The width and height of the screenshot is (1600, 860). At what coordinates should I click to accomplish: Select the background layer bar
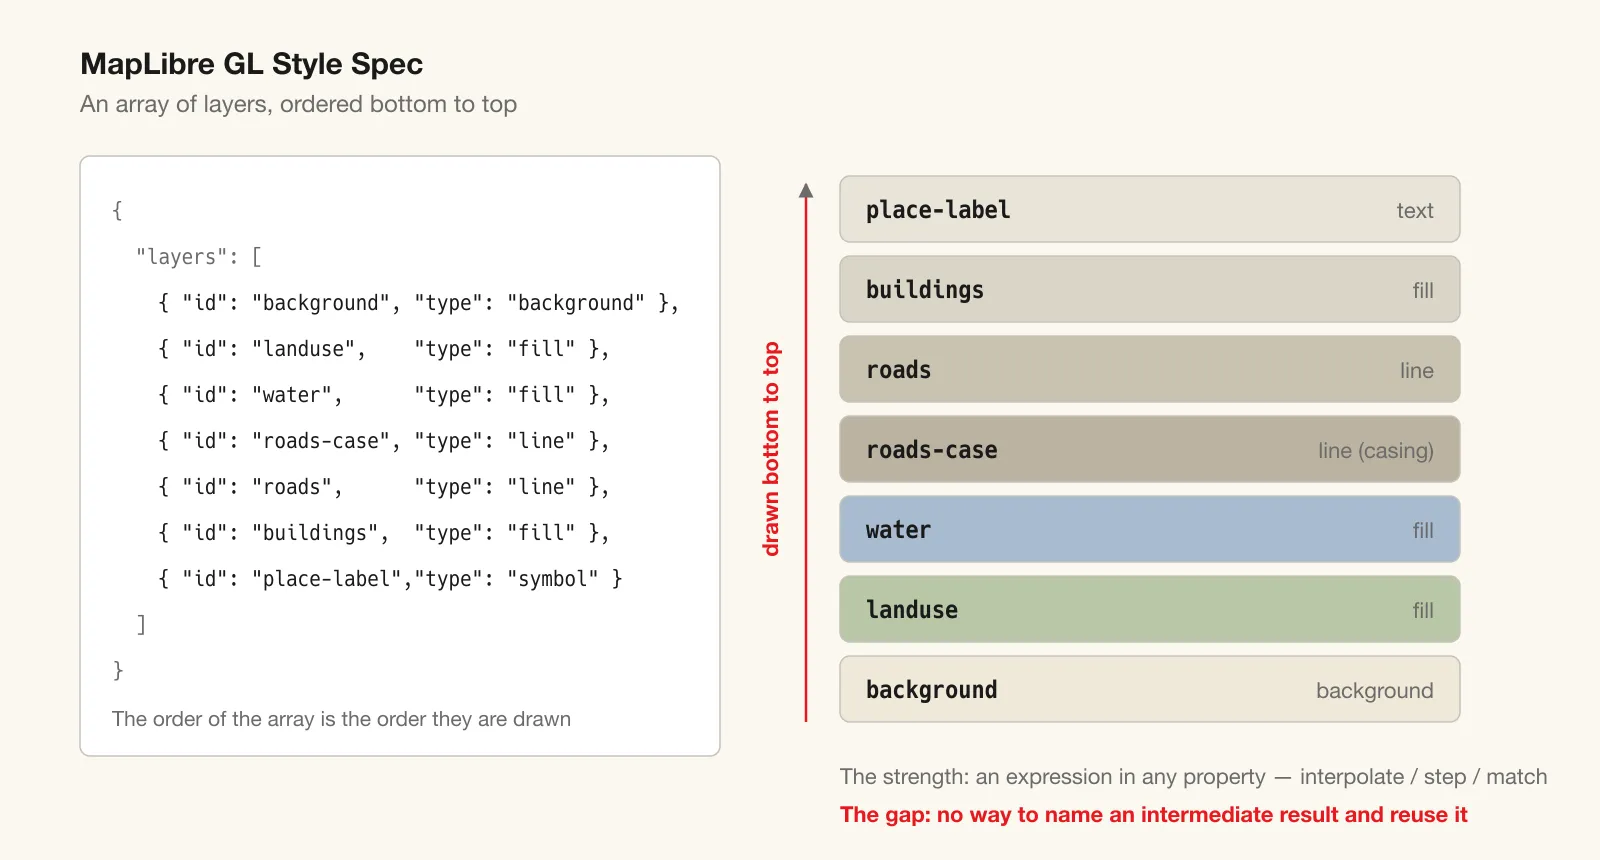[1150, 689]
